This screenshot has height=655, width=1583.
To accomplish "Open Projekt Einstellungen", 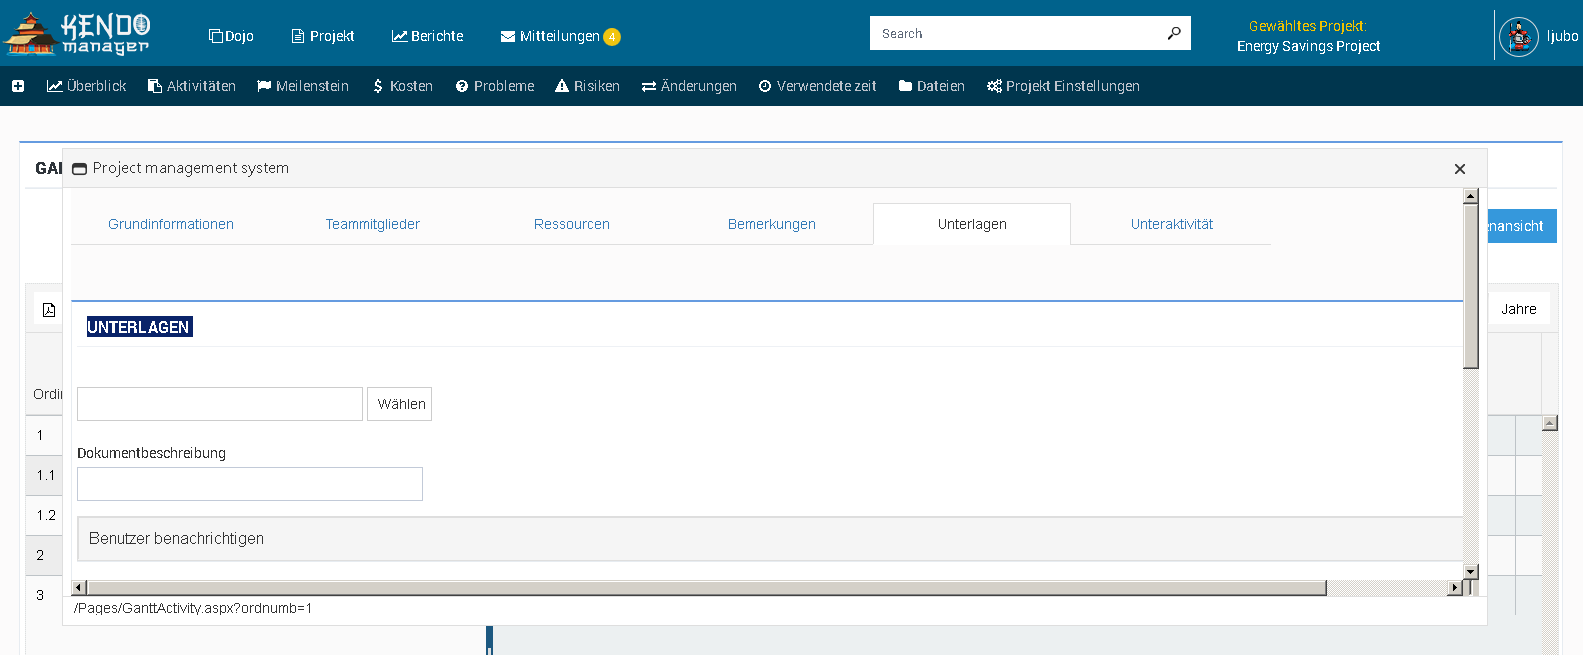I will pos(1063,86).
